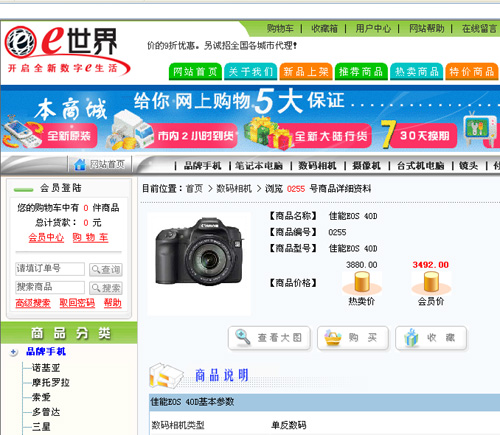Open the 推荐商品 tab
This screenshot has width=500, height=435.
361,72
